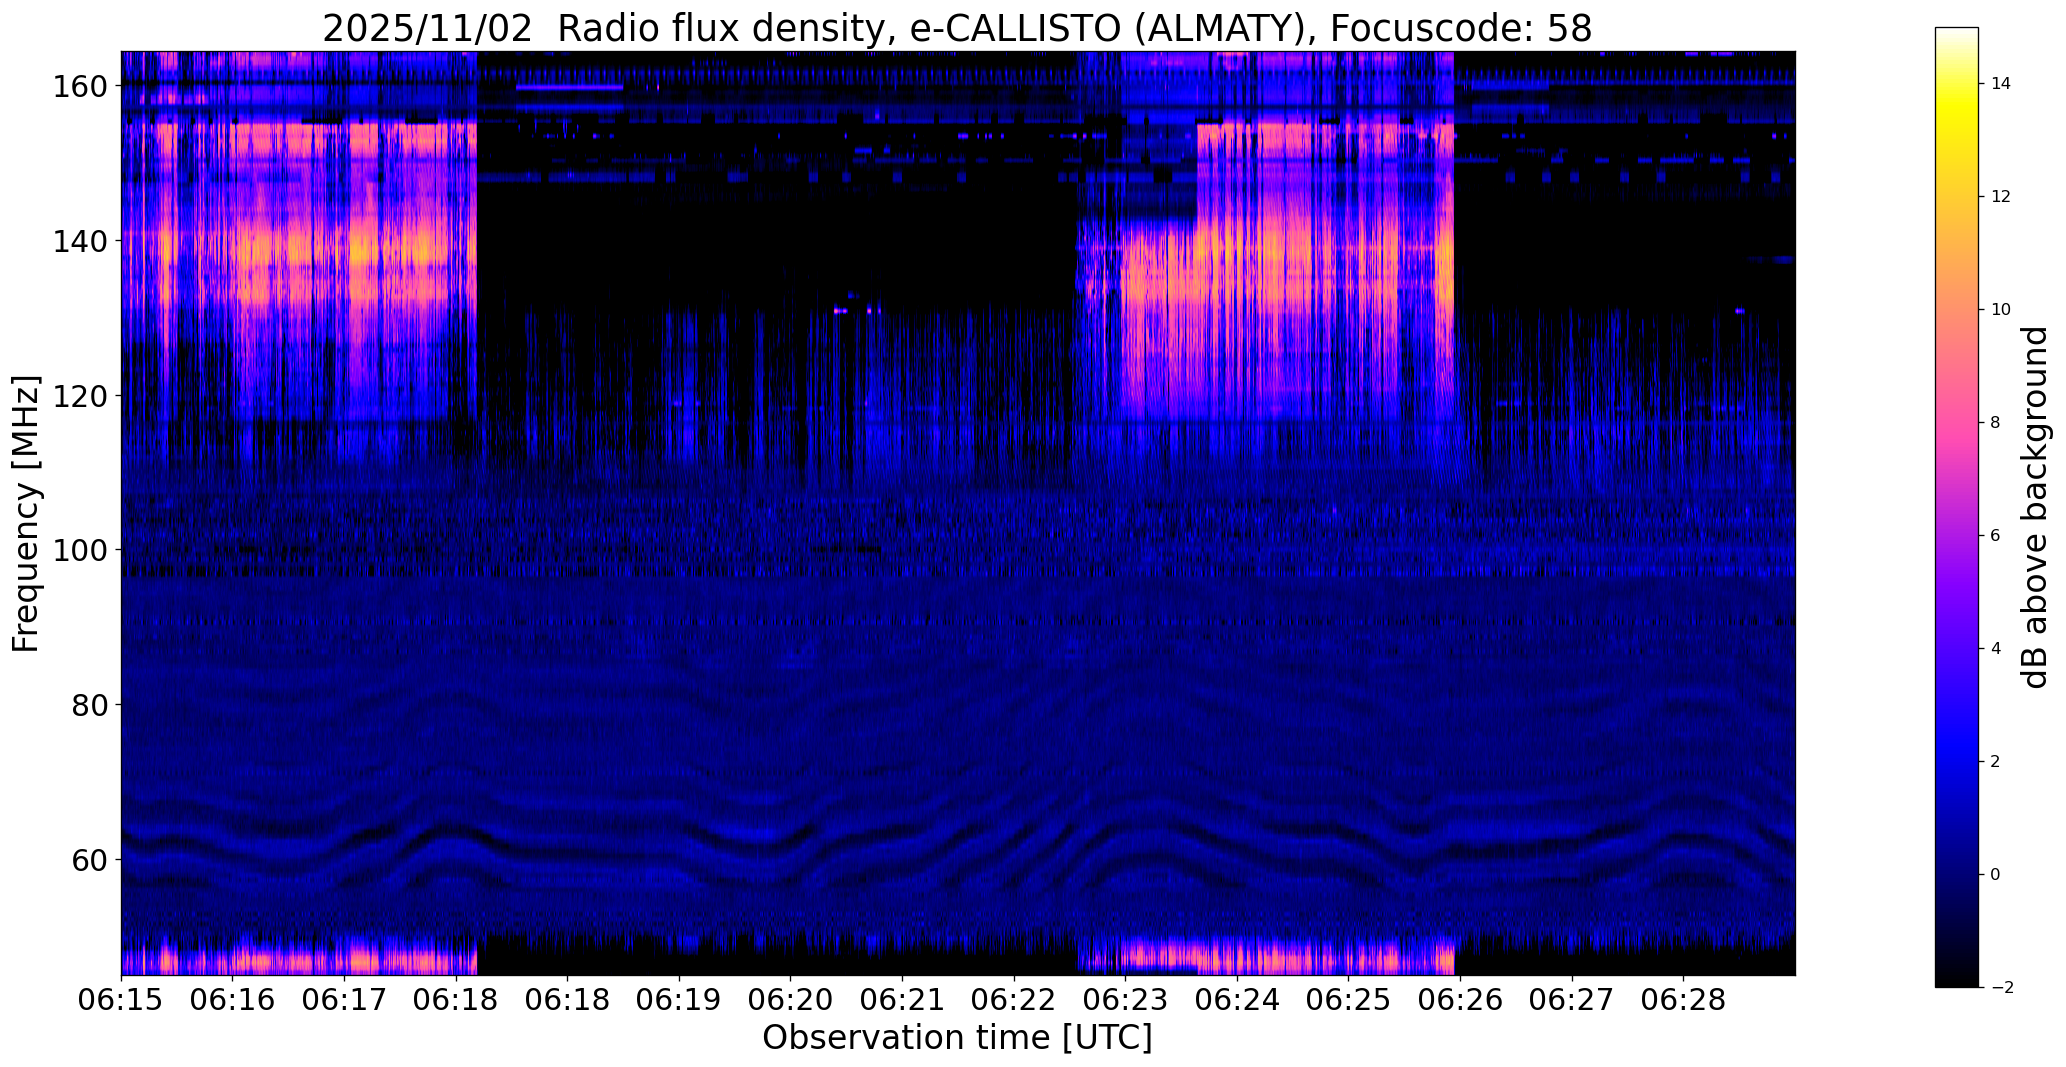Click the 06:22 time tick label
The image size is (2066, 1067).
[1014, 1001]
